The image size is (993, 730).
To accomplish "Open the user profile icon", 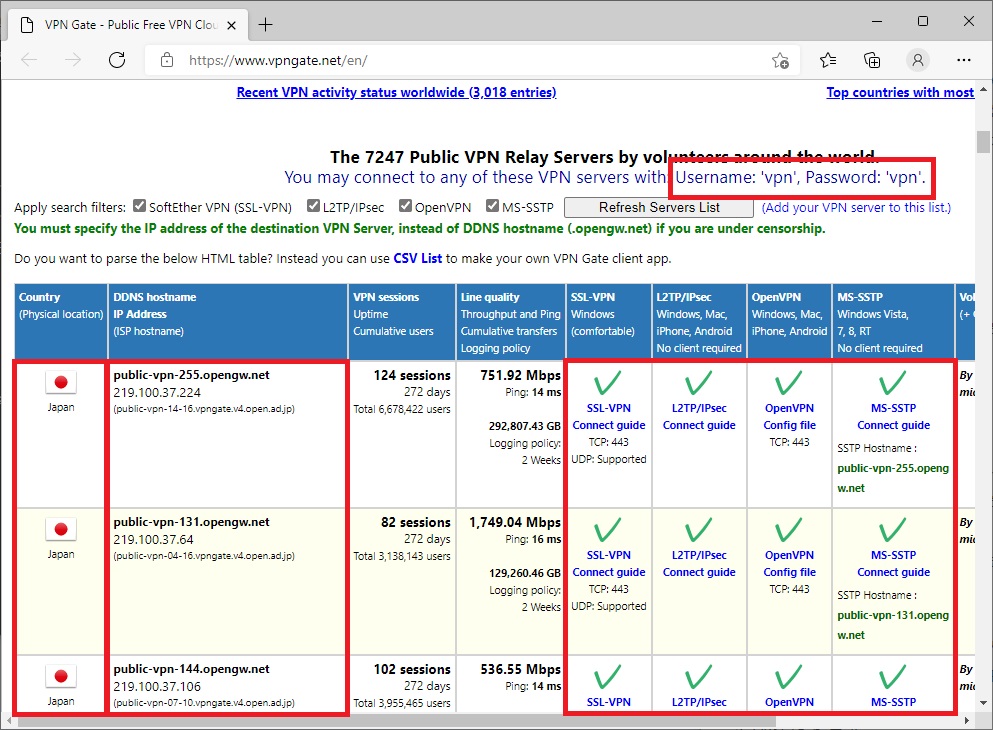I will (918, 60).
